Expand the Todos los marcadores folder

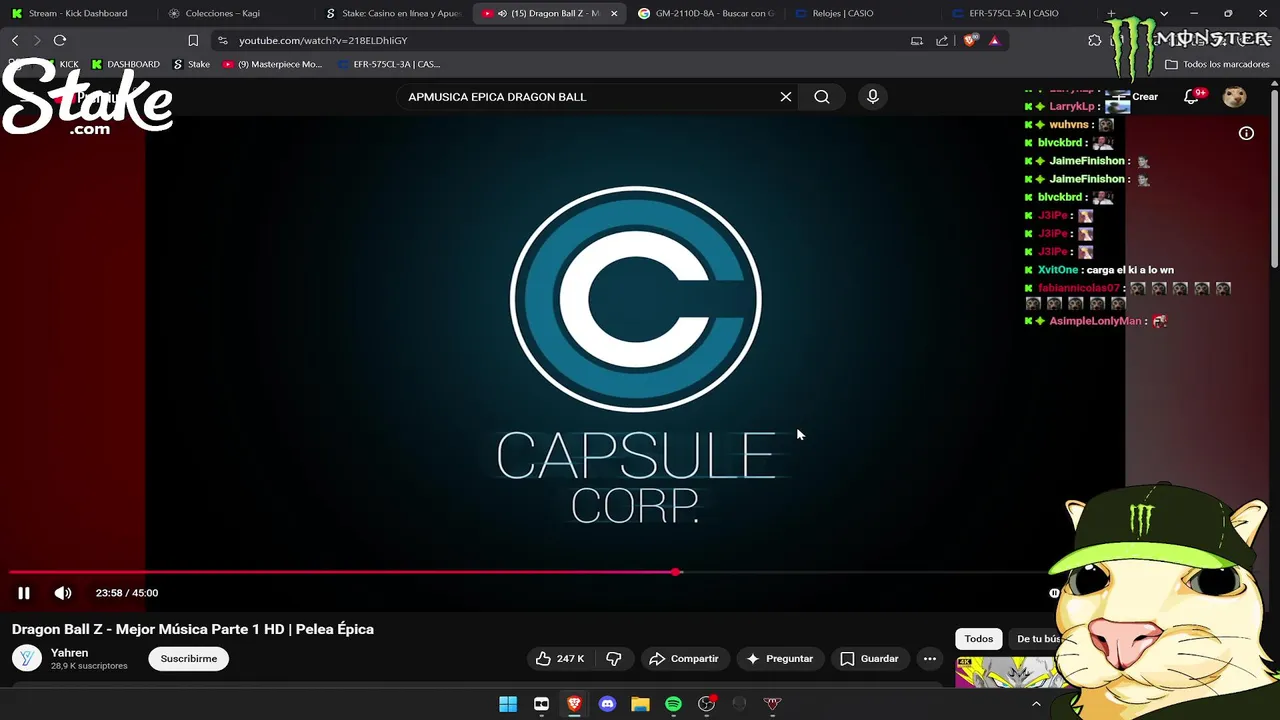[x=1217, y=64]
